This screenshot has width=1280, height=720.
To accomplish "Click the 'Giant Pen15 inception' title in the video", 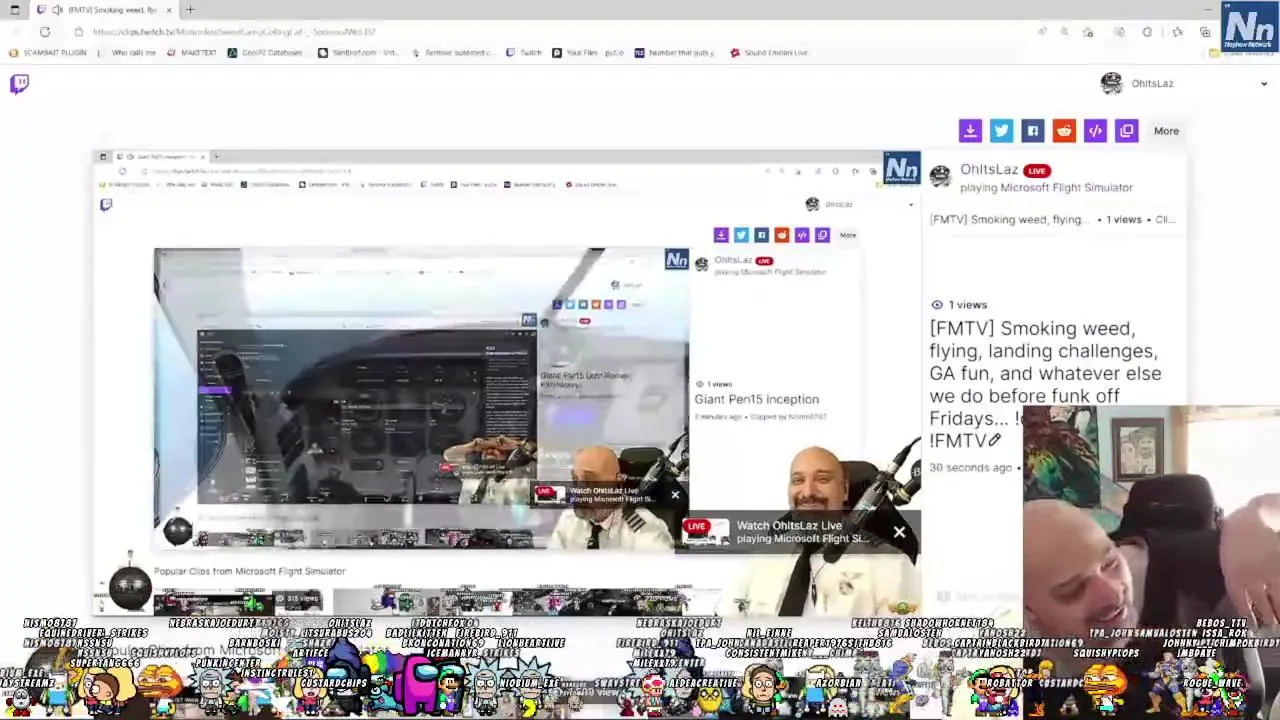I will coord(757,400).
